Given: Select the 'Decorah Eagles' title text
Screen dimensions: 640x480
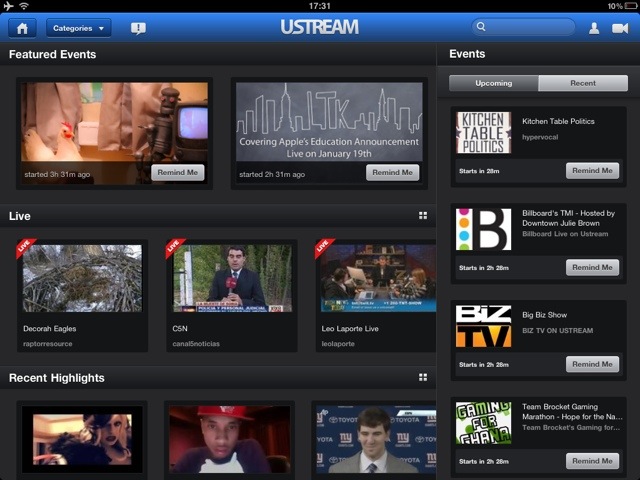Looking at the screenshot, I should (50, 329).
